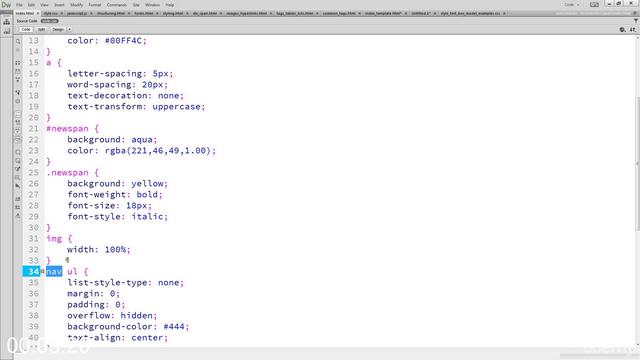Screen dimensions: 640x360
Task: Click the Collapse Selection icon
Action: click(18, 71)
